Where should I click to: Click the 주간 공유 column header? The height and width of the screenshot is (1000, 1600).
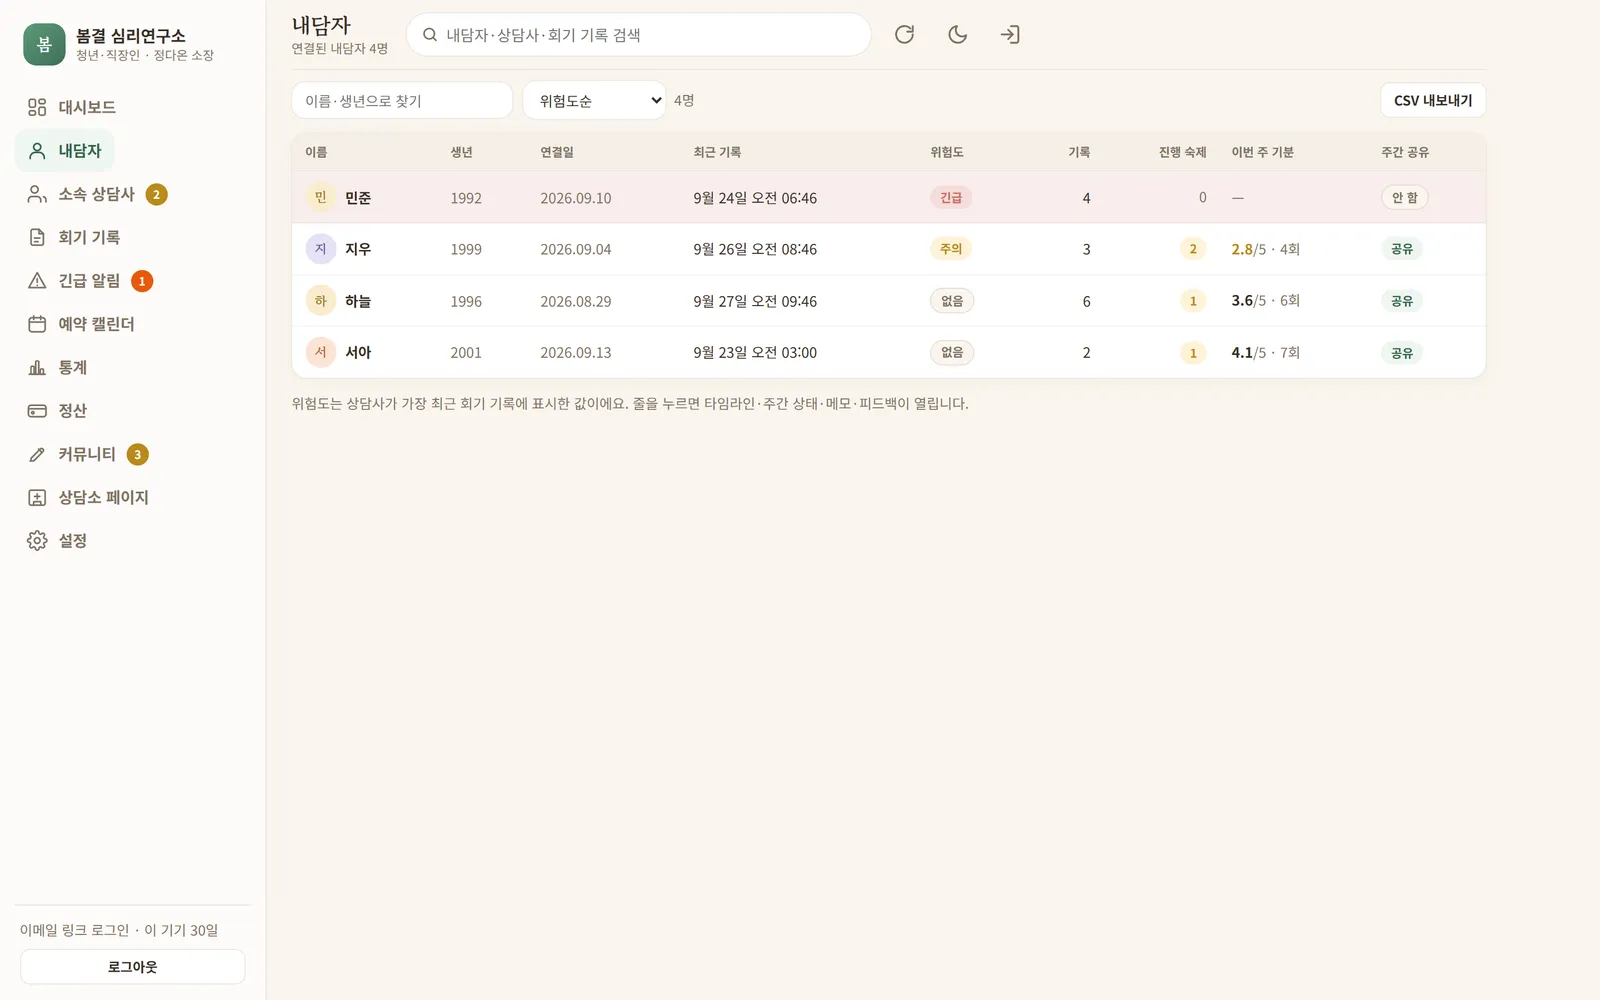click(x=1405, y=152)
